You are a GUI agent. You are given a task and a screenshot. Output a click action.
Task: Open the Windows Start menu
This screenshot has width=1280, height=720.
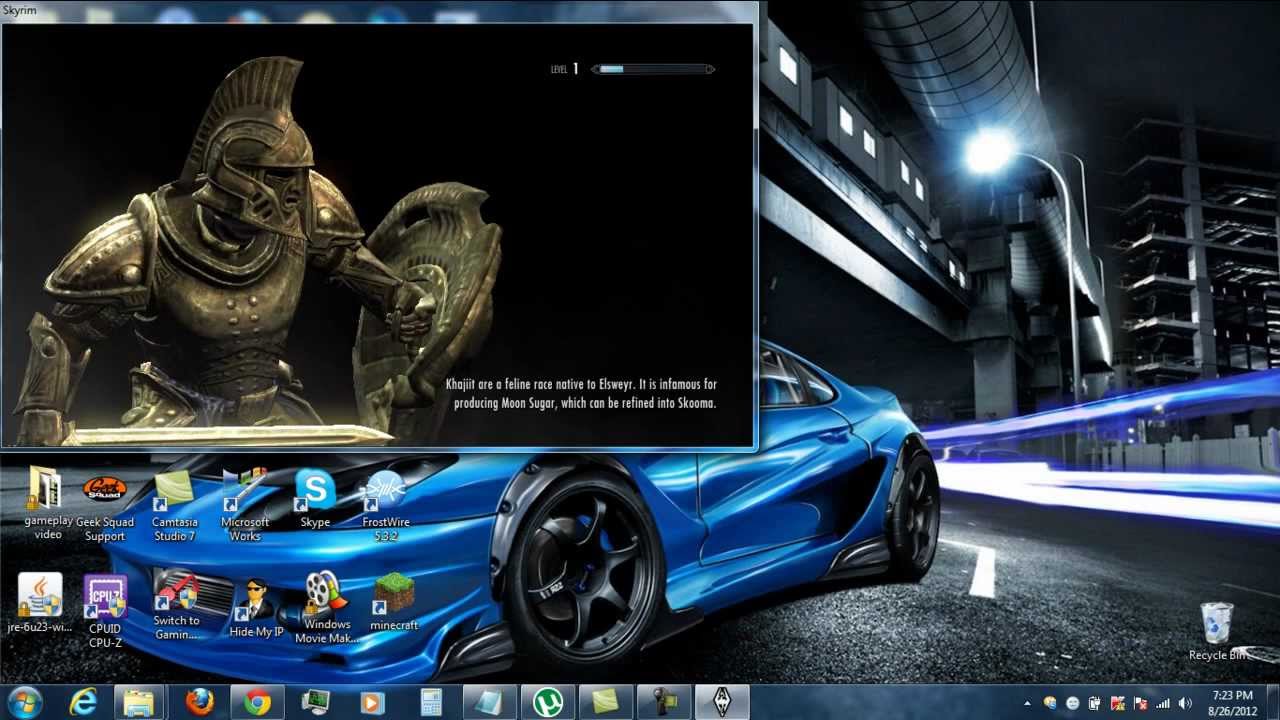(x=24, y=702)
